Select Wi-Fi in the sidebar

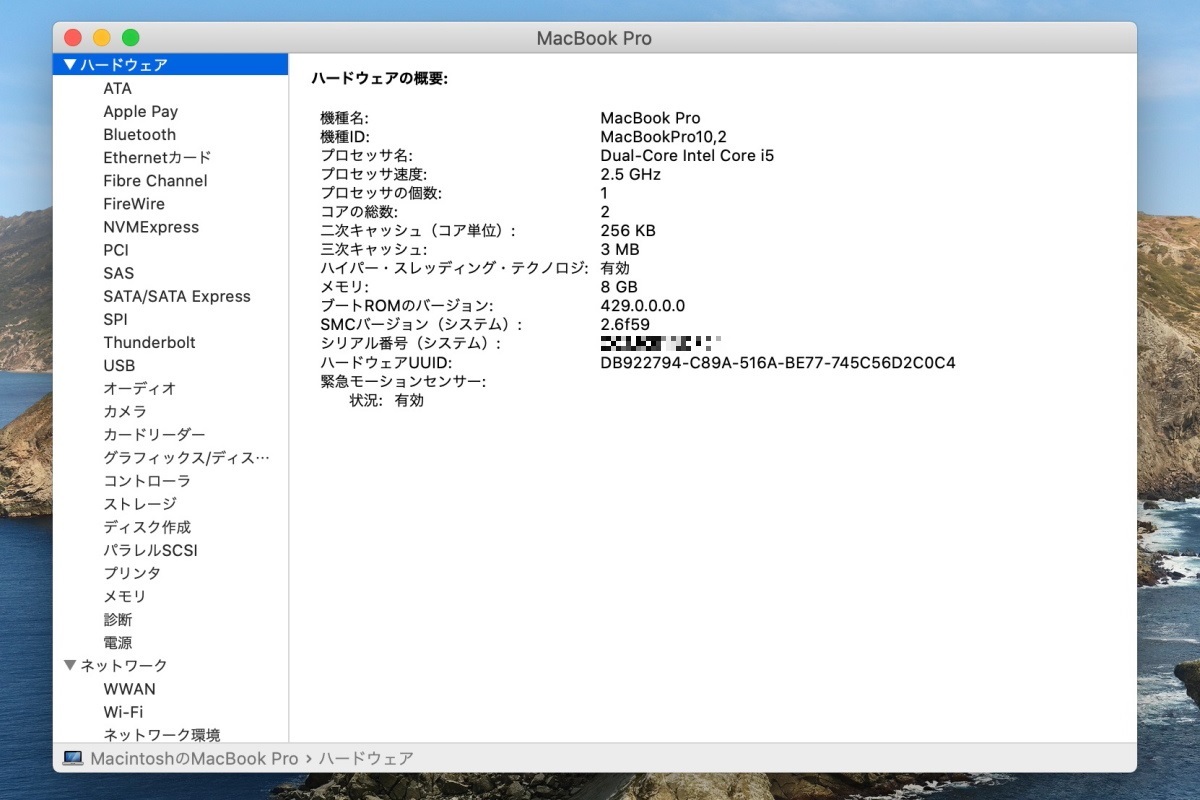click(x=123, y=712)
